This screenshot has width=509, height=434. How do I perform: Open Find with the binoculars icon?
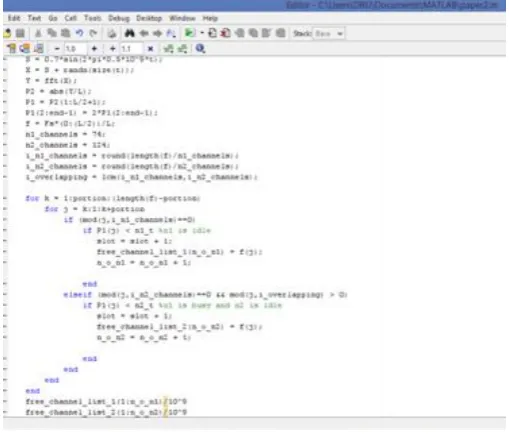click(130, 33)
